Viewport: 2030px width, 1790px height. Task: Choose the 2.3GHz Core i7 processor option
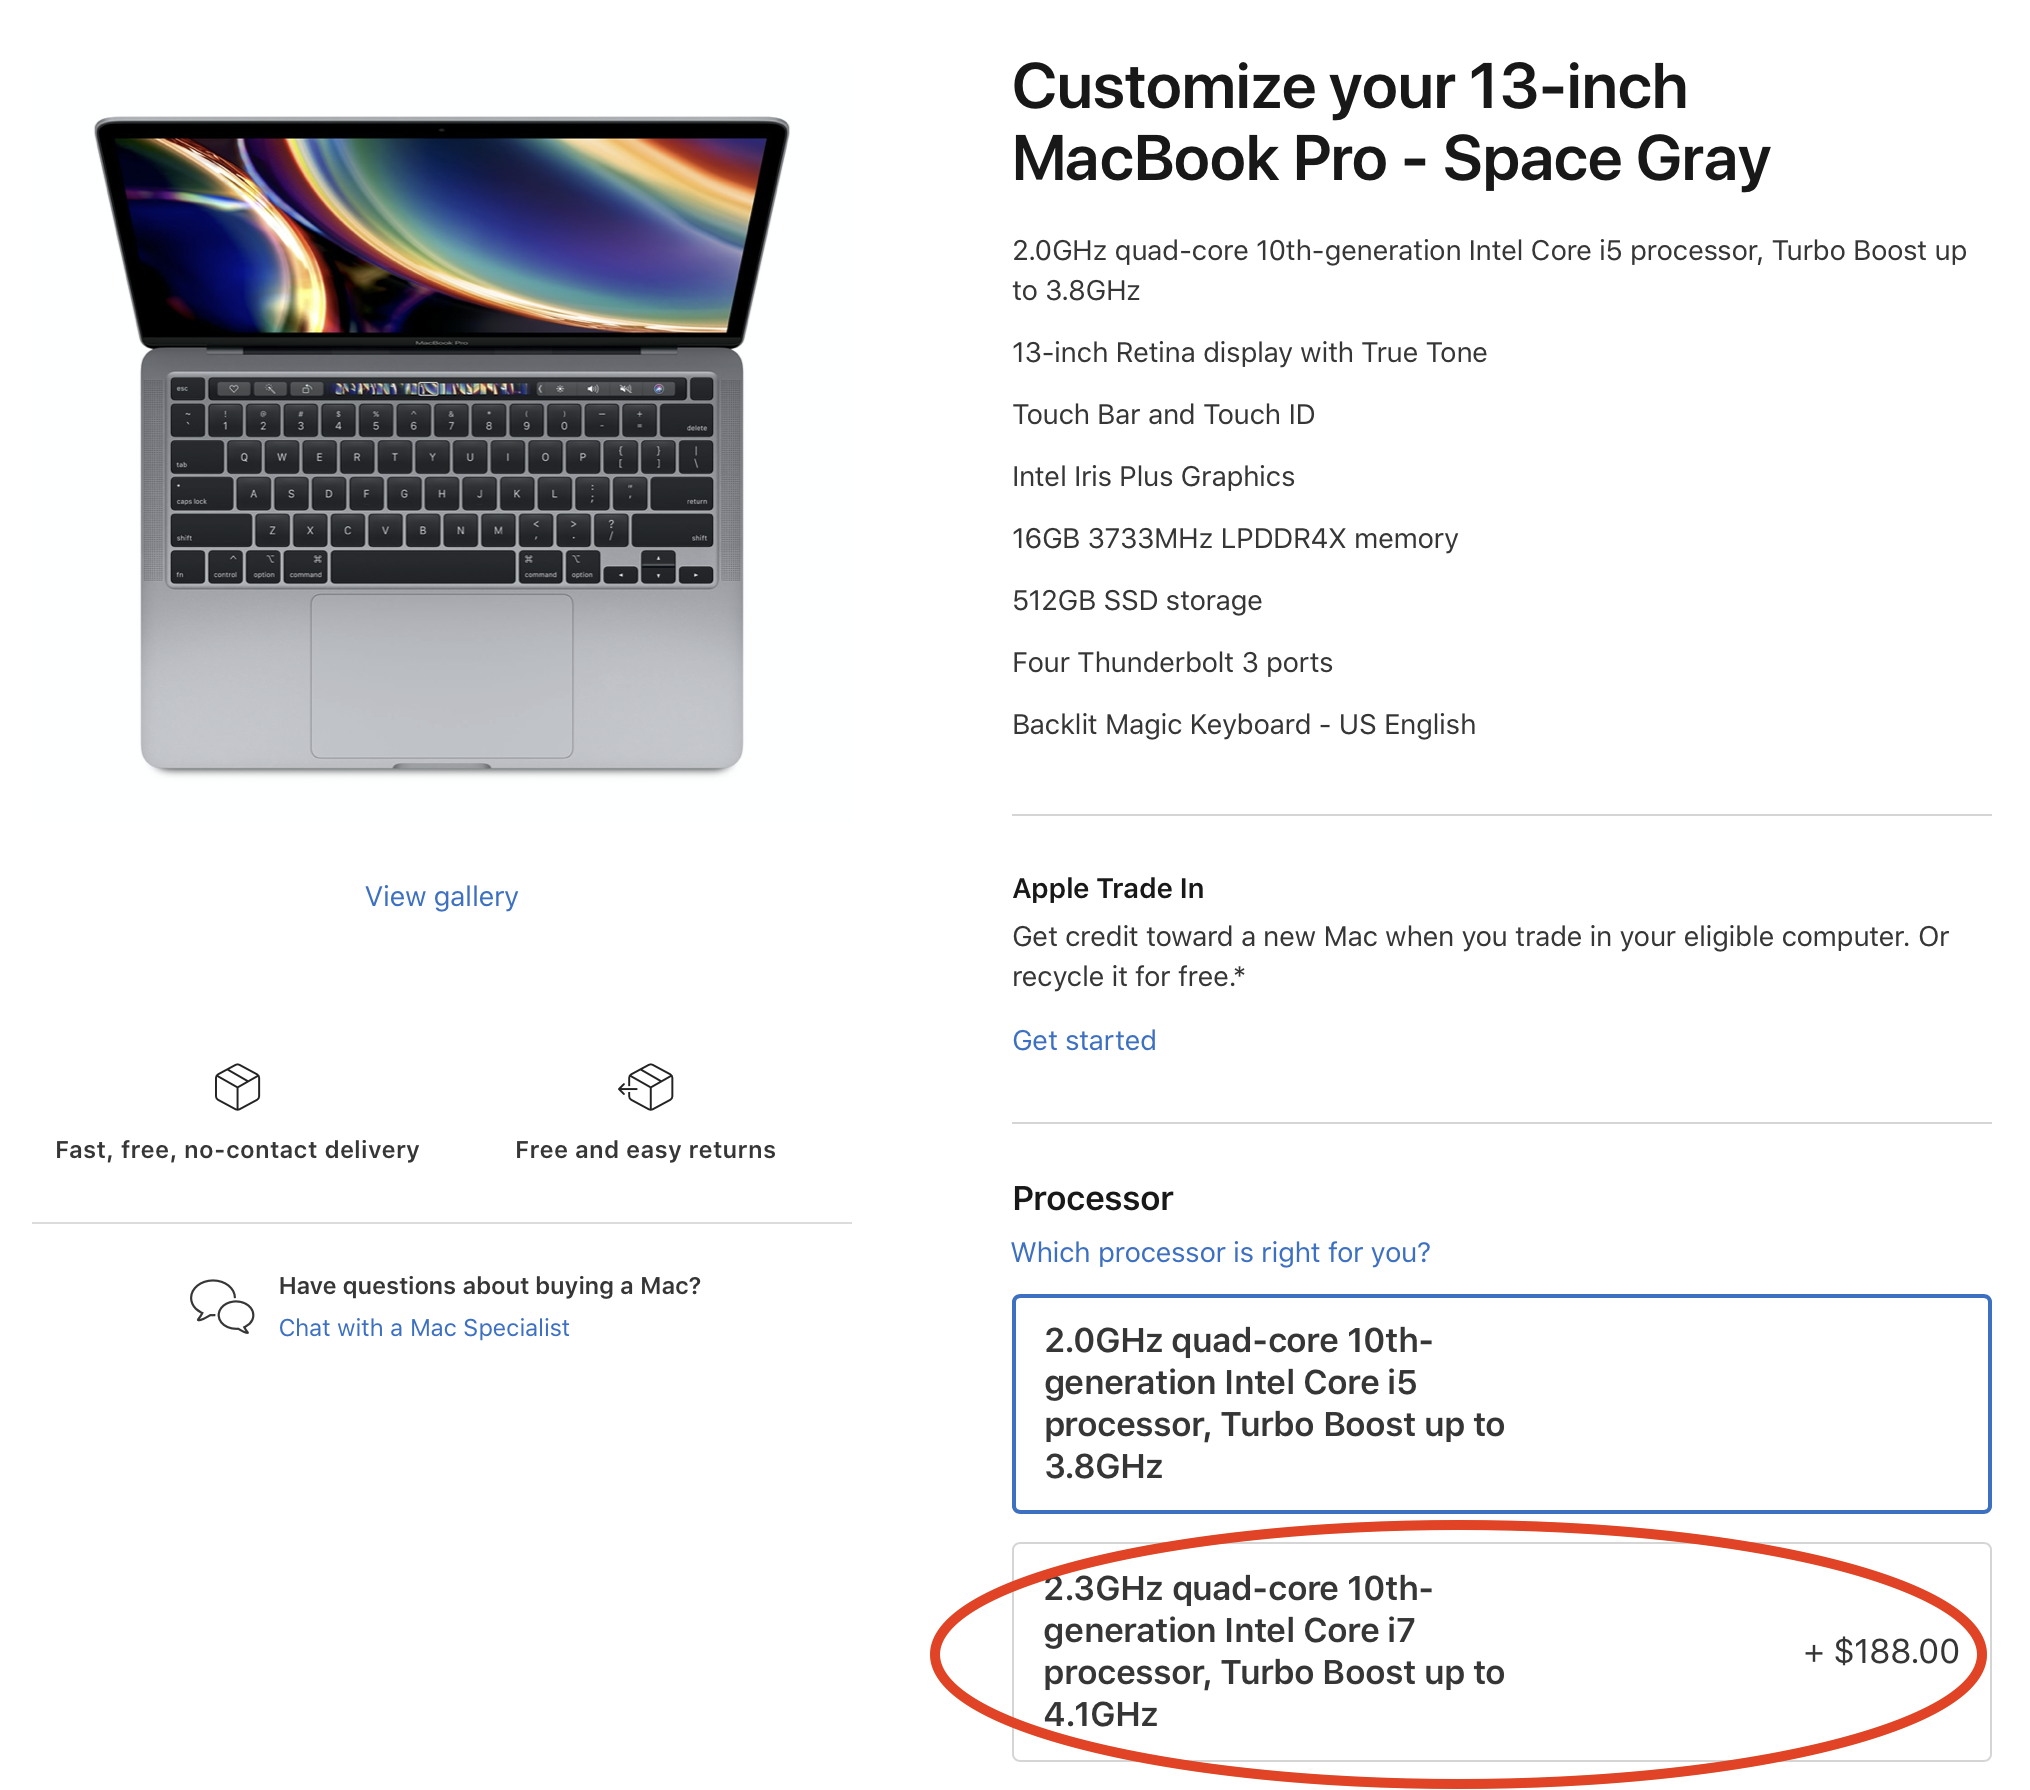click(1400, 1651)
